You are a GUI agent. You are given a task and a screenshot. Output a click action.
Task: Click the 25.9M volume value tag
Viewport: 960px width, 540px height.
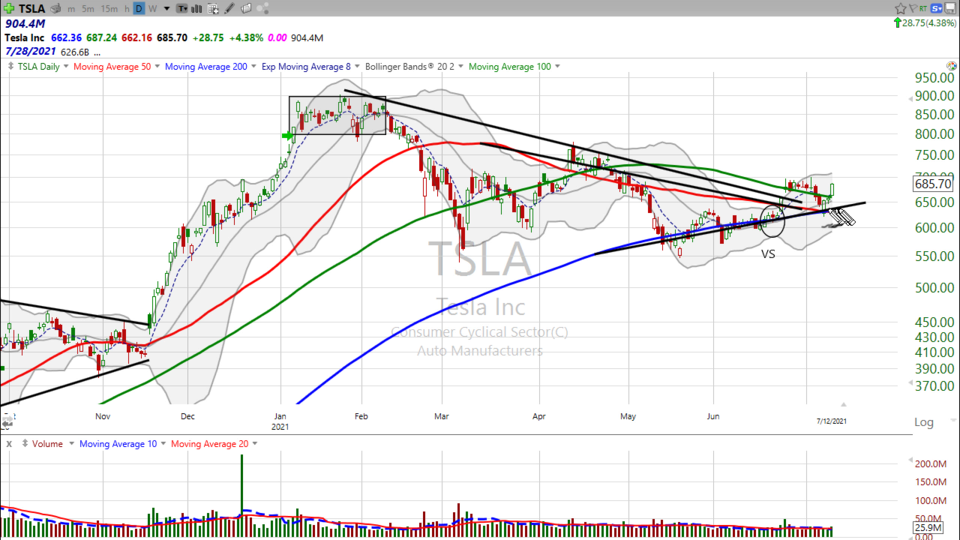pos(928,527)
